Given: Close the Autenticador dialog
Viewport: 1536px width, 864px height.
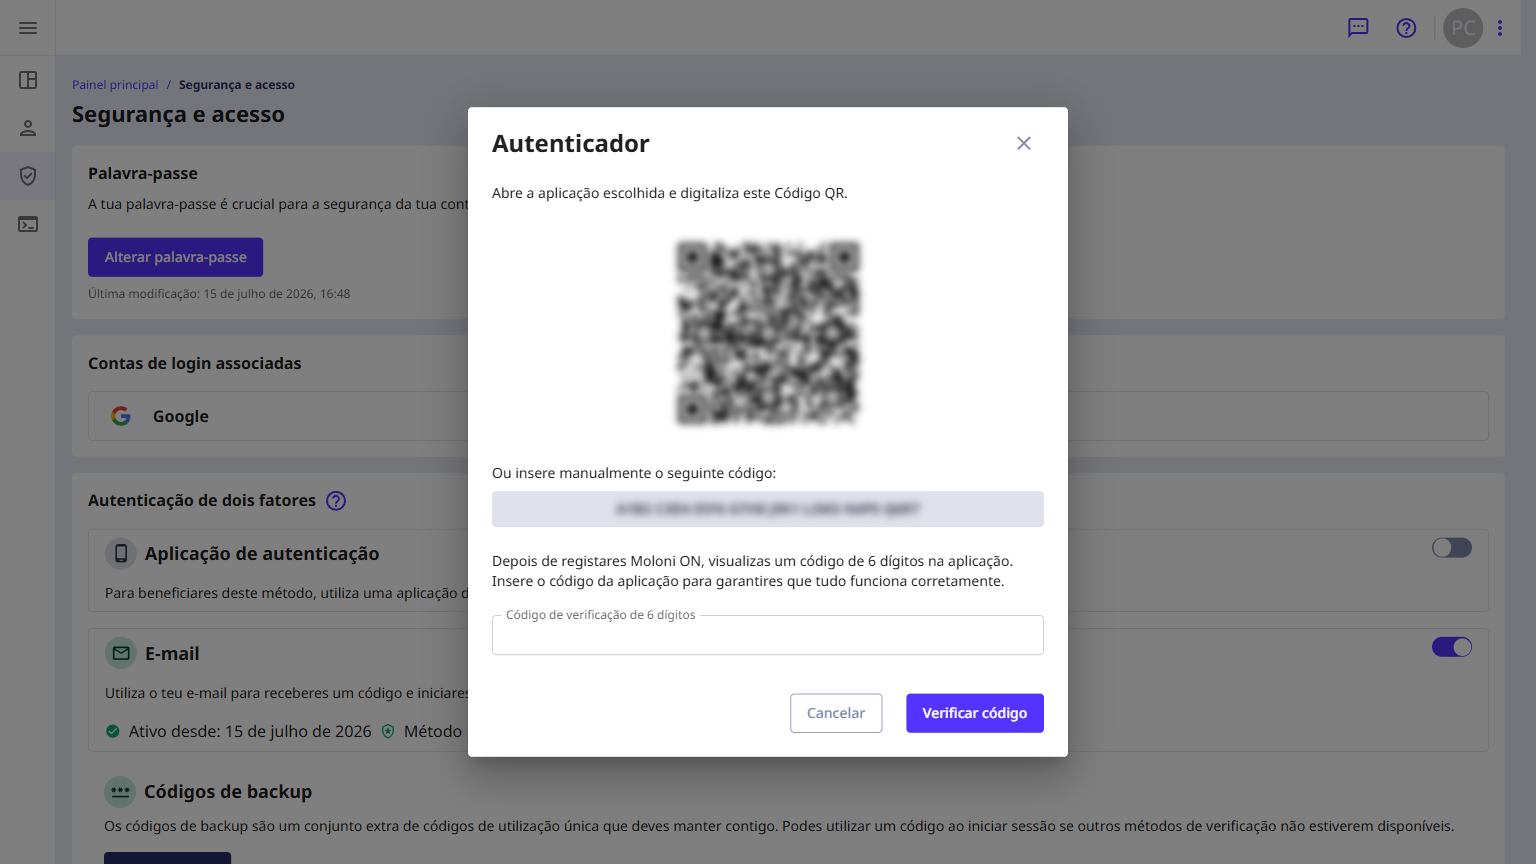Looking at the screenshot, I should tap(1024, 143).
